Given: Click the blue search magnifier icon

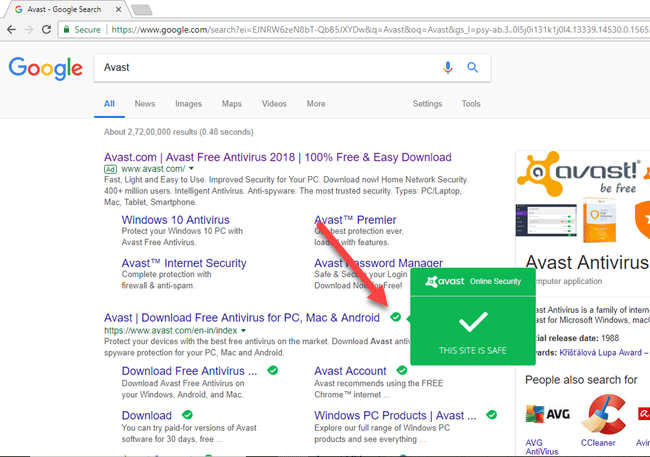Looking at the screenshot, I should click(x=473, y=67).
